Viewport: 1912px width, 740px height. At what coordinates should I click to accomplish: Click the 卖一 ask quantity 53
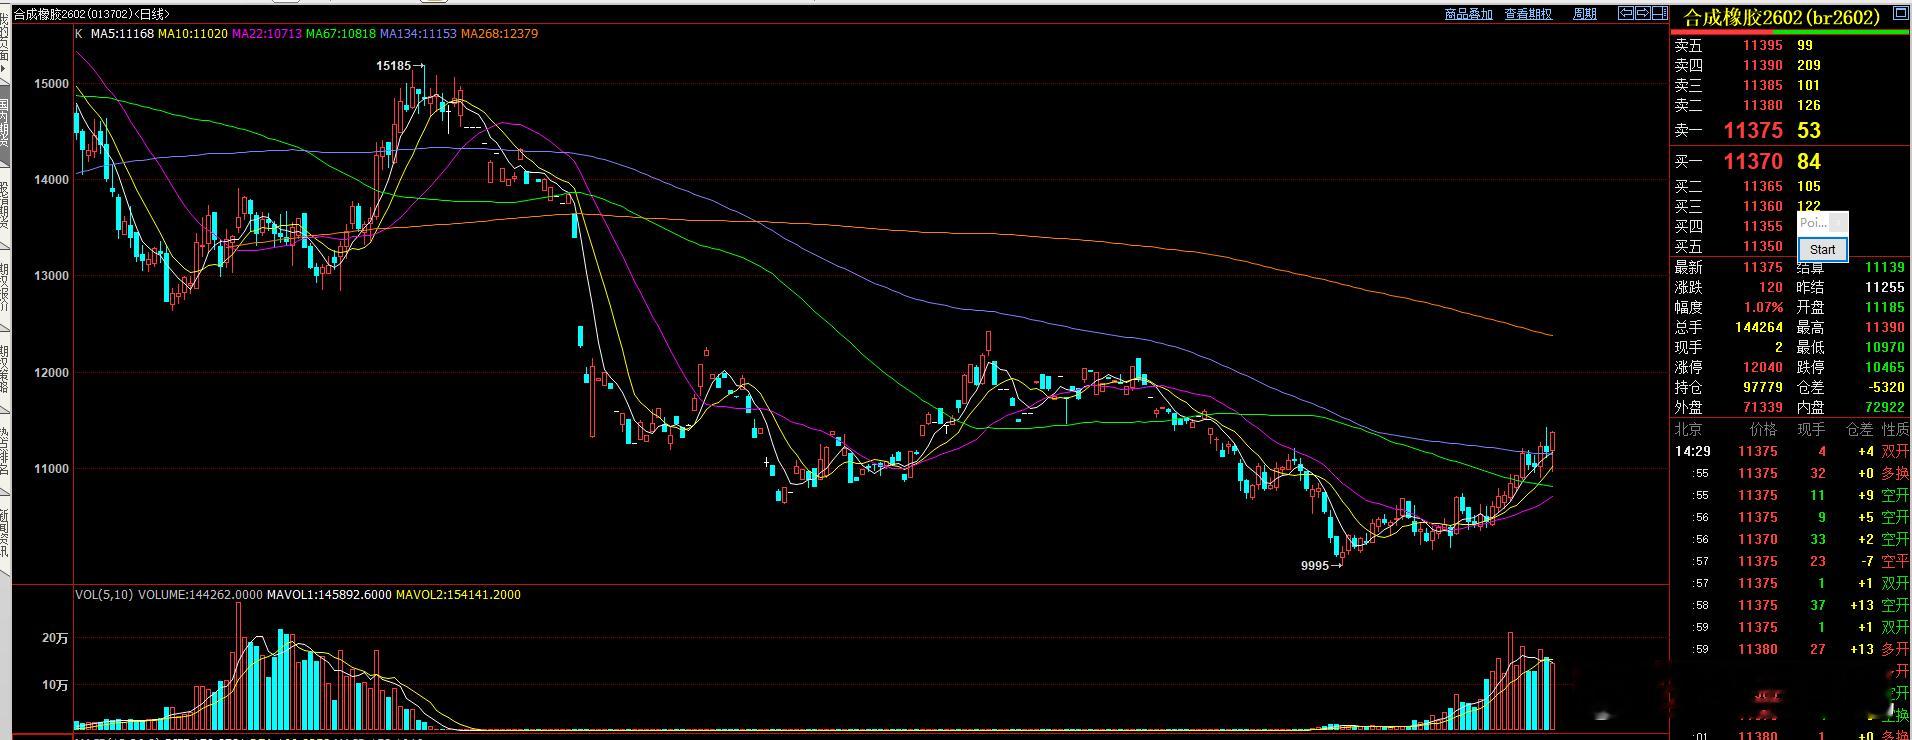(1809, 130)
